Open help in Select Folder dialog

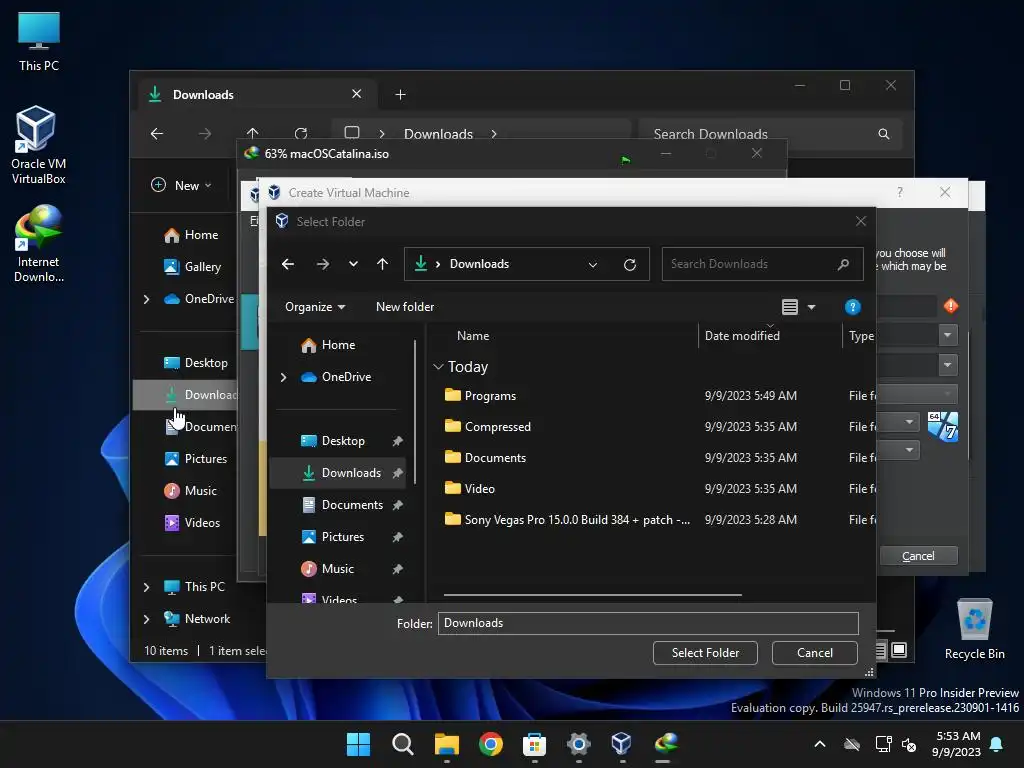pyautogui.click(x=852, y=307)
